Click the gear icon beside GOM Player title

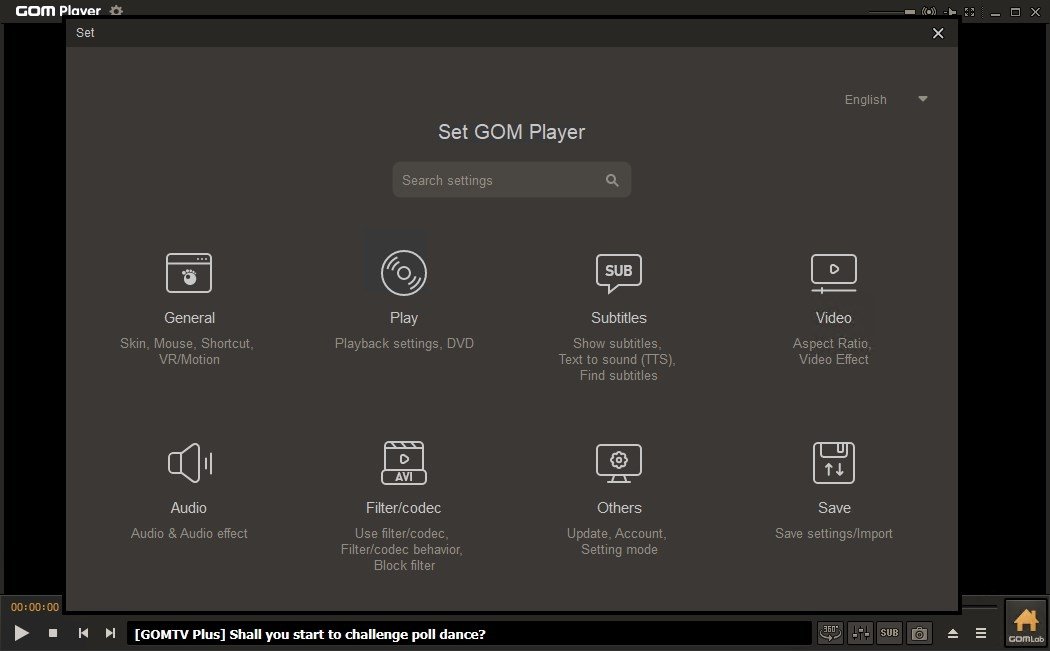[x=117, y=11]
